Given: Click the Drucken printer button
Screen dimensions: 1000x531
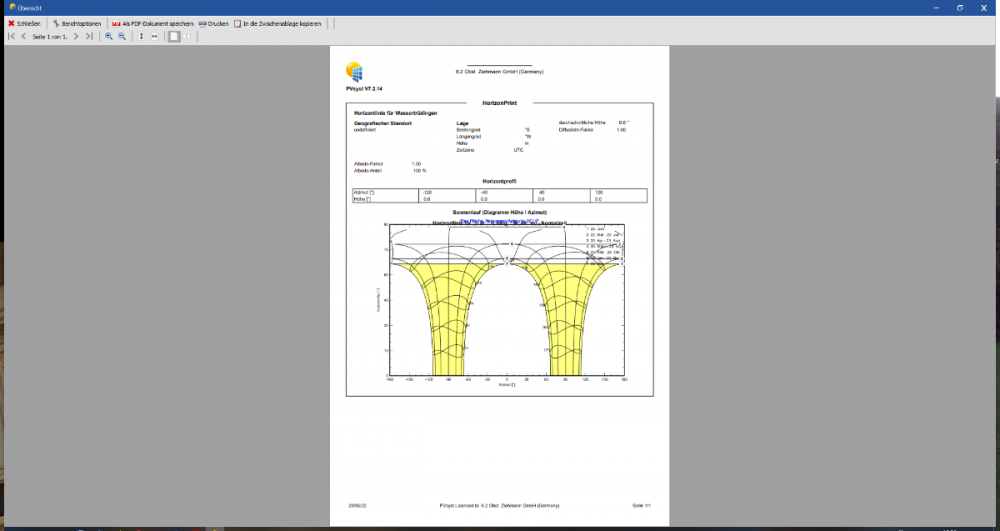Looking at the screenshot, I should pos(214,23).
